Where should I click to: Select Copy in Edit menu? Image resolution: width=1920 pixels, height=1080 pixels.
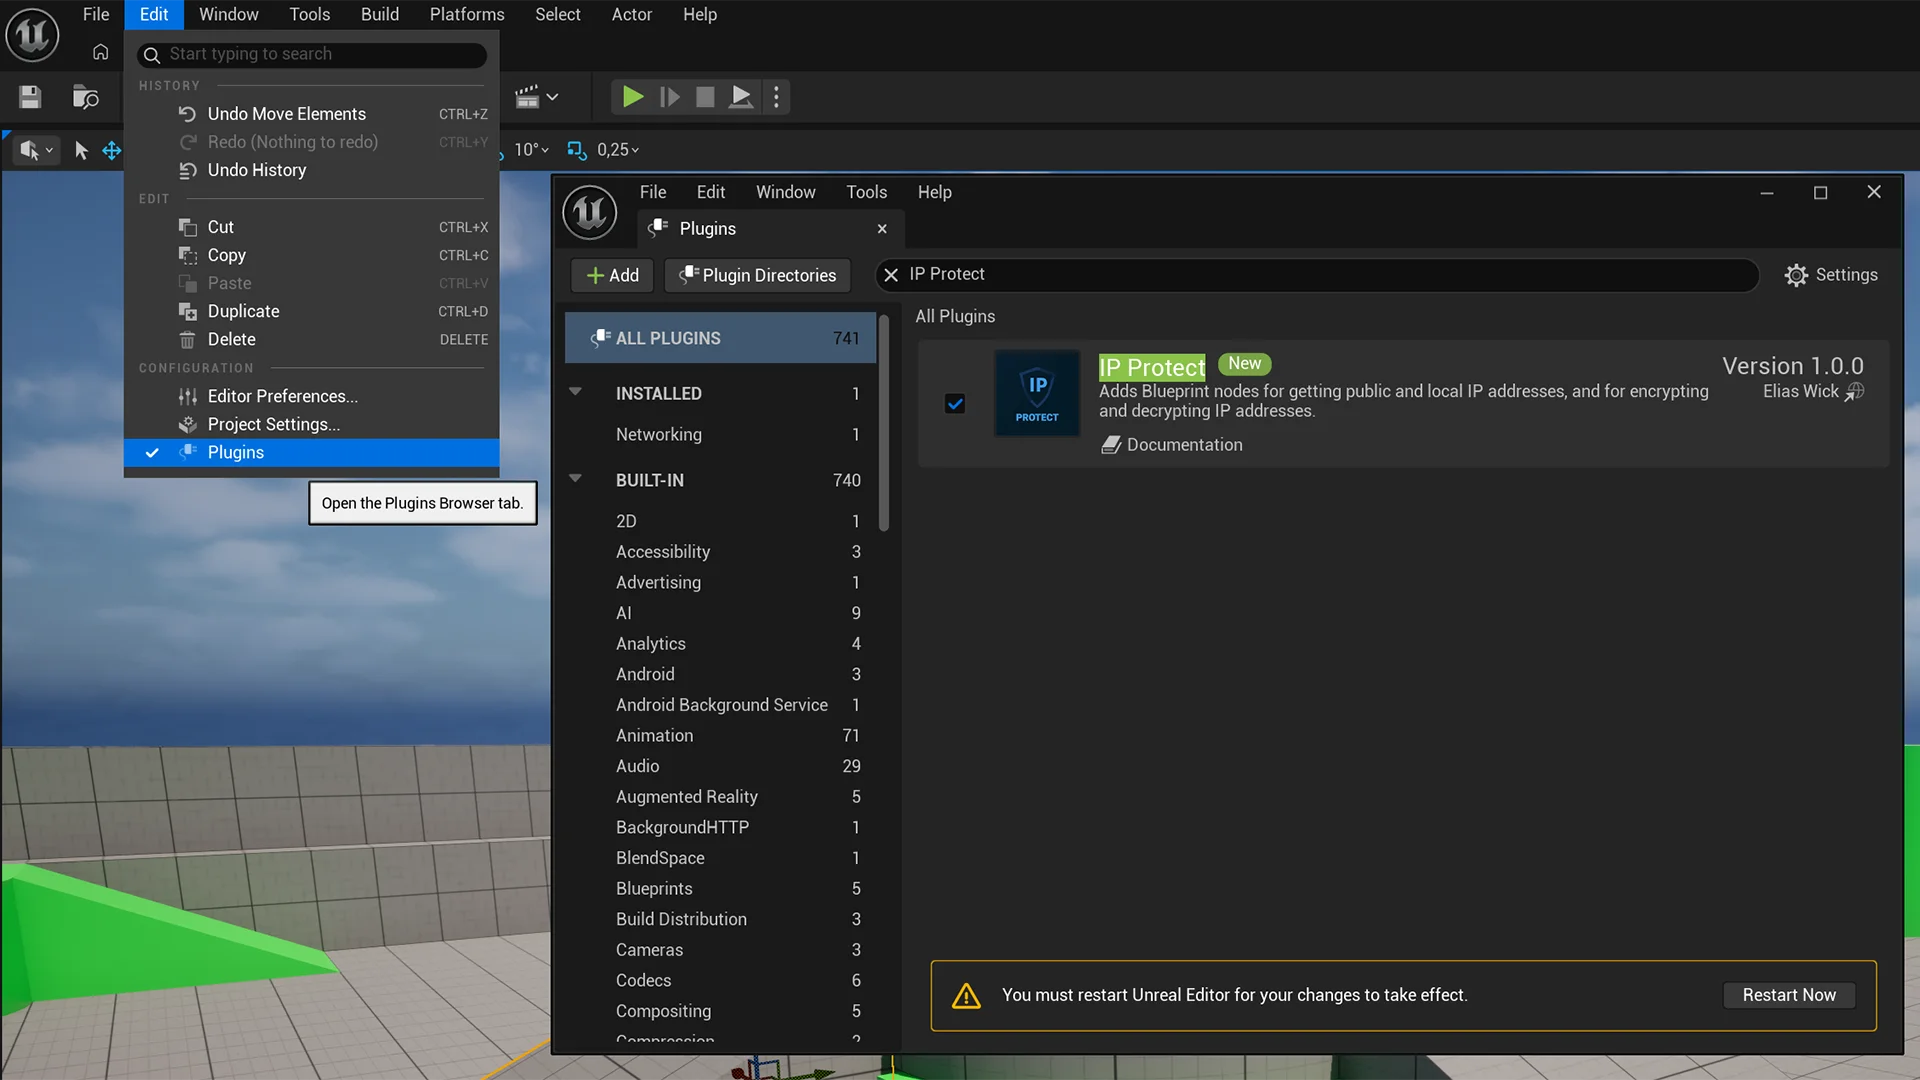tap(312, 255)
